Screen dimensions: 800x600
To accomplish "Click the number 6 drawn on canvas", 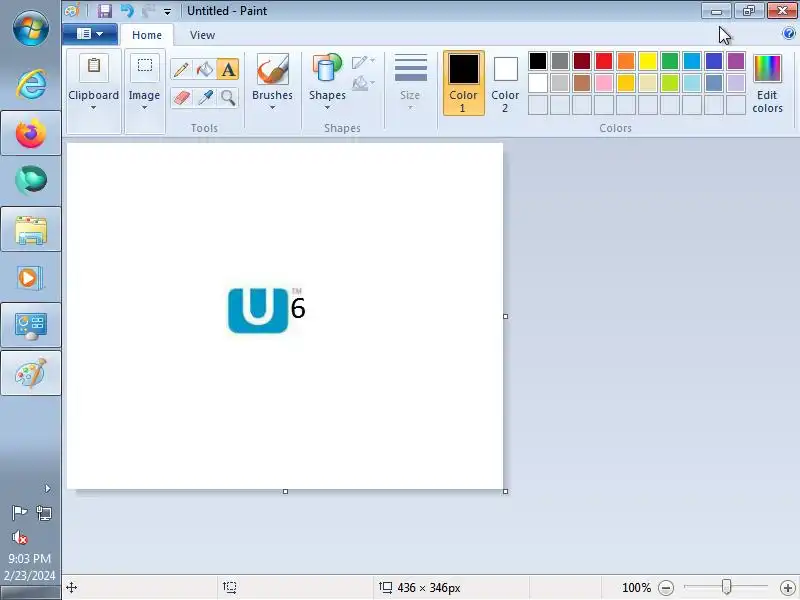I will click(x=298, y=308).
